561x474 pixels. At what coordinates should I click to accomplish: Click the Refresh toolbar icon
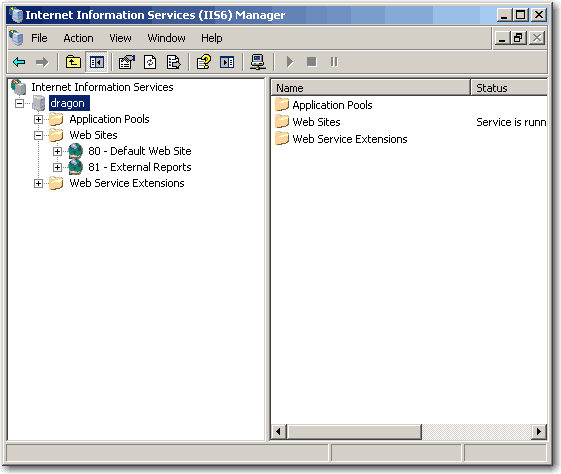150,62
